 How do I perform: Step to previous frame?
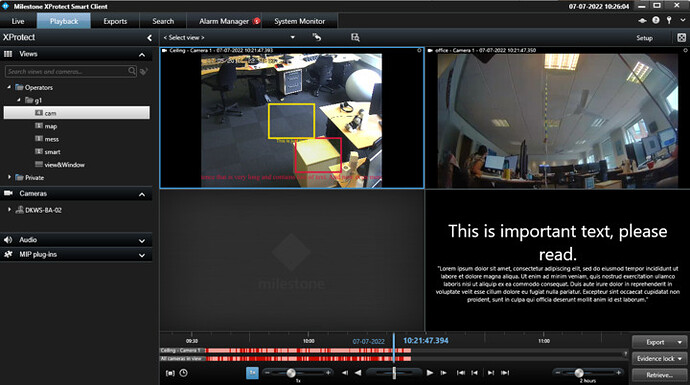pyautogui.click(x=345, y=373)
